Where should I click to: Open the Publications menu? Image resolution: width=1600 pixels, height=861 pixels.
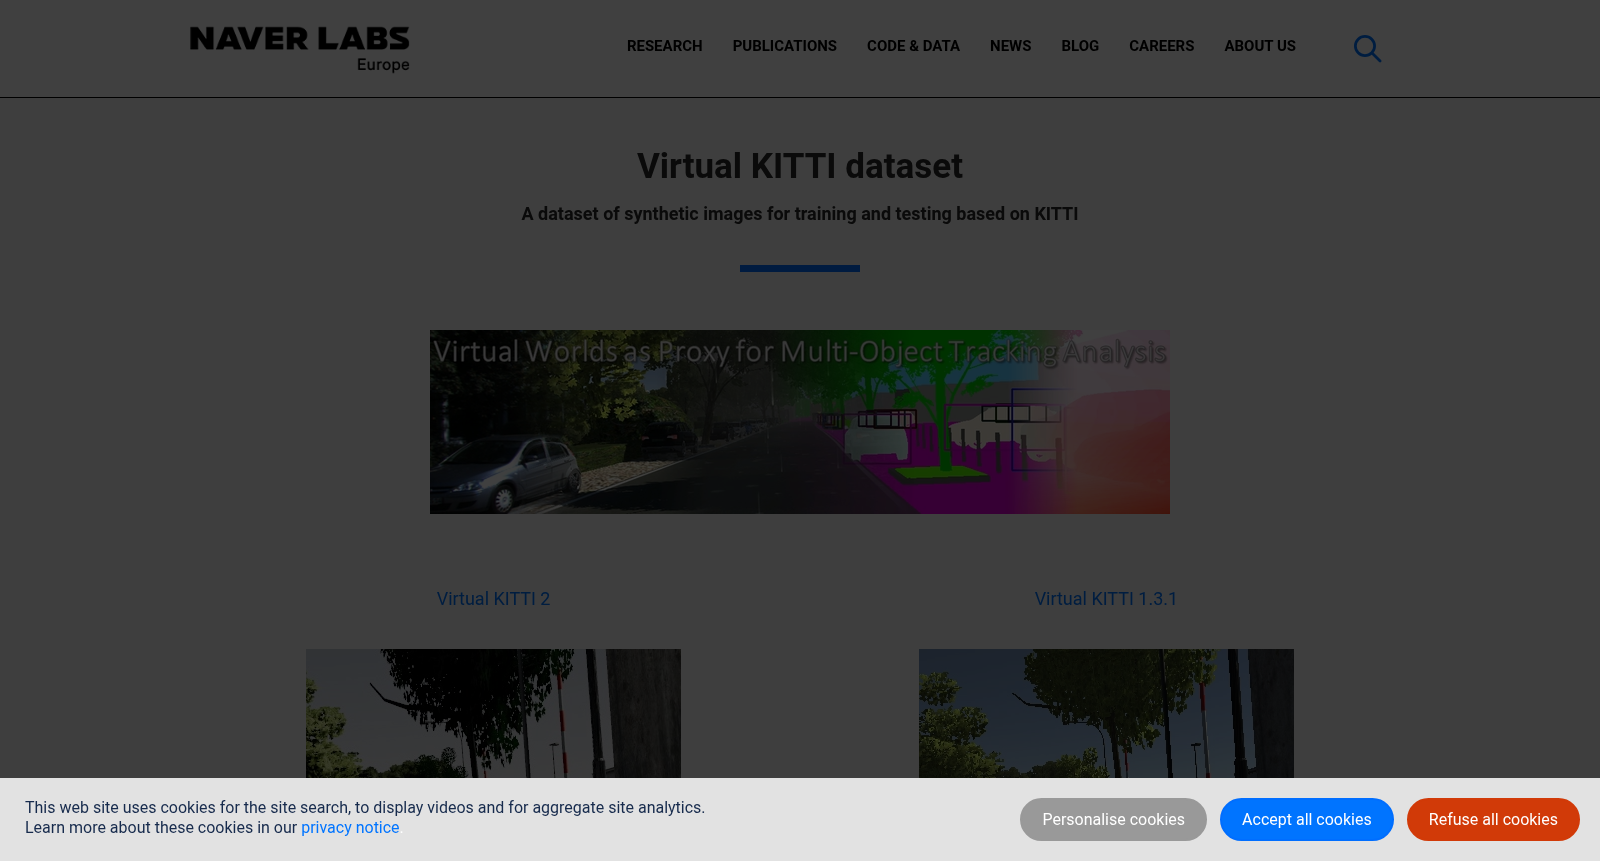click(784, 46)
